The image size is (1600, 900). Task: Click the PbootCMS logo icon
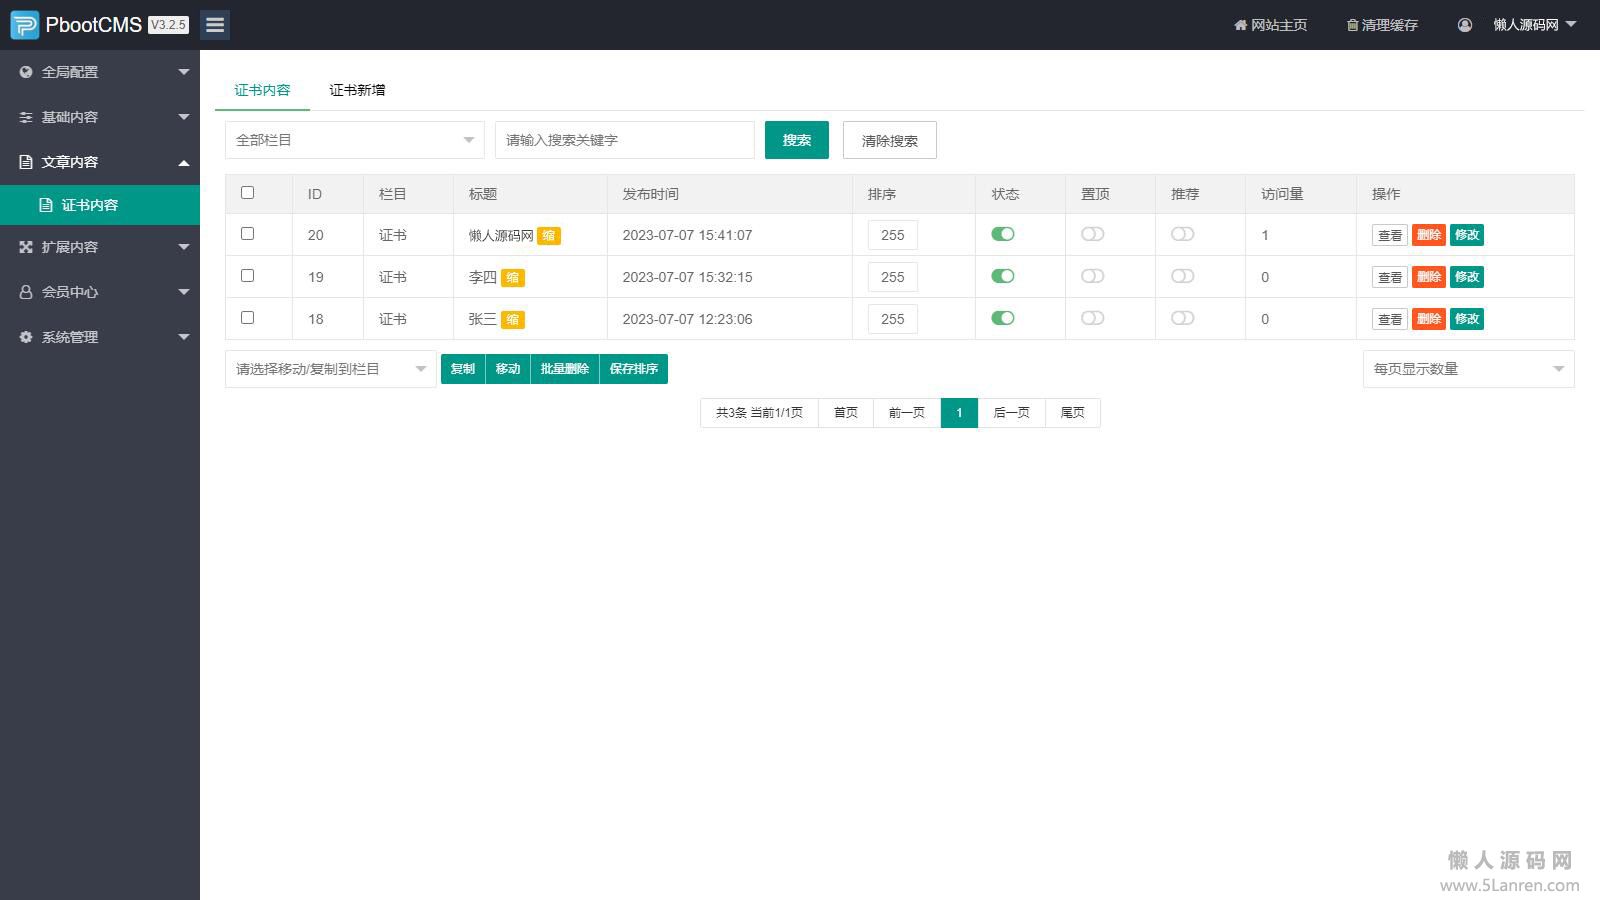(25, 25)
